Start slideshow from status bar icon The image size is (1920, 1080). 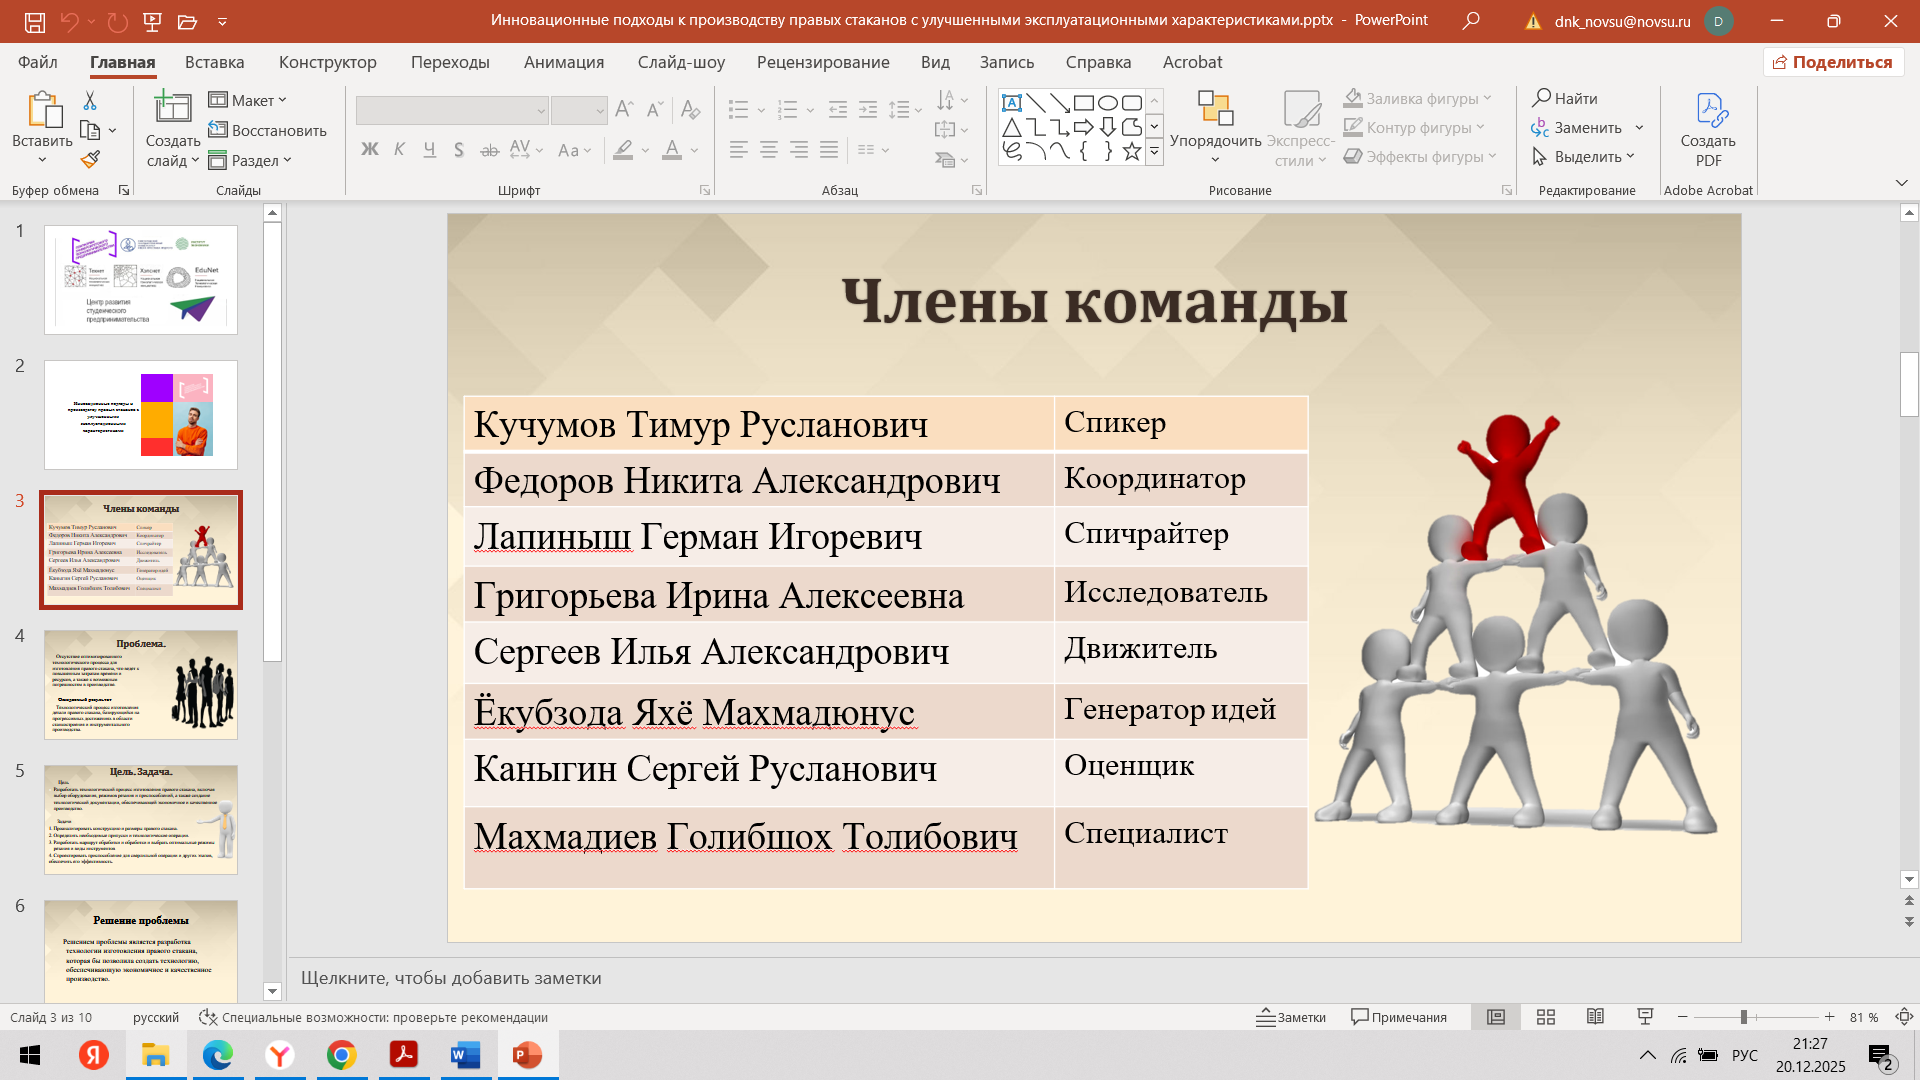(x=1645, y=1017)
